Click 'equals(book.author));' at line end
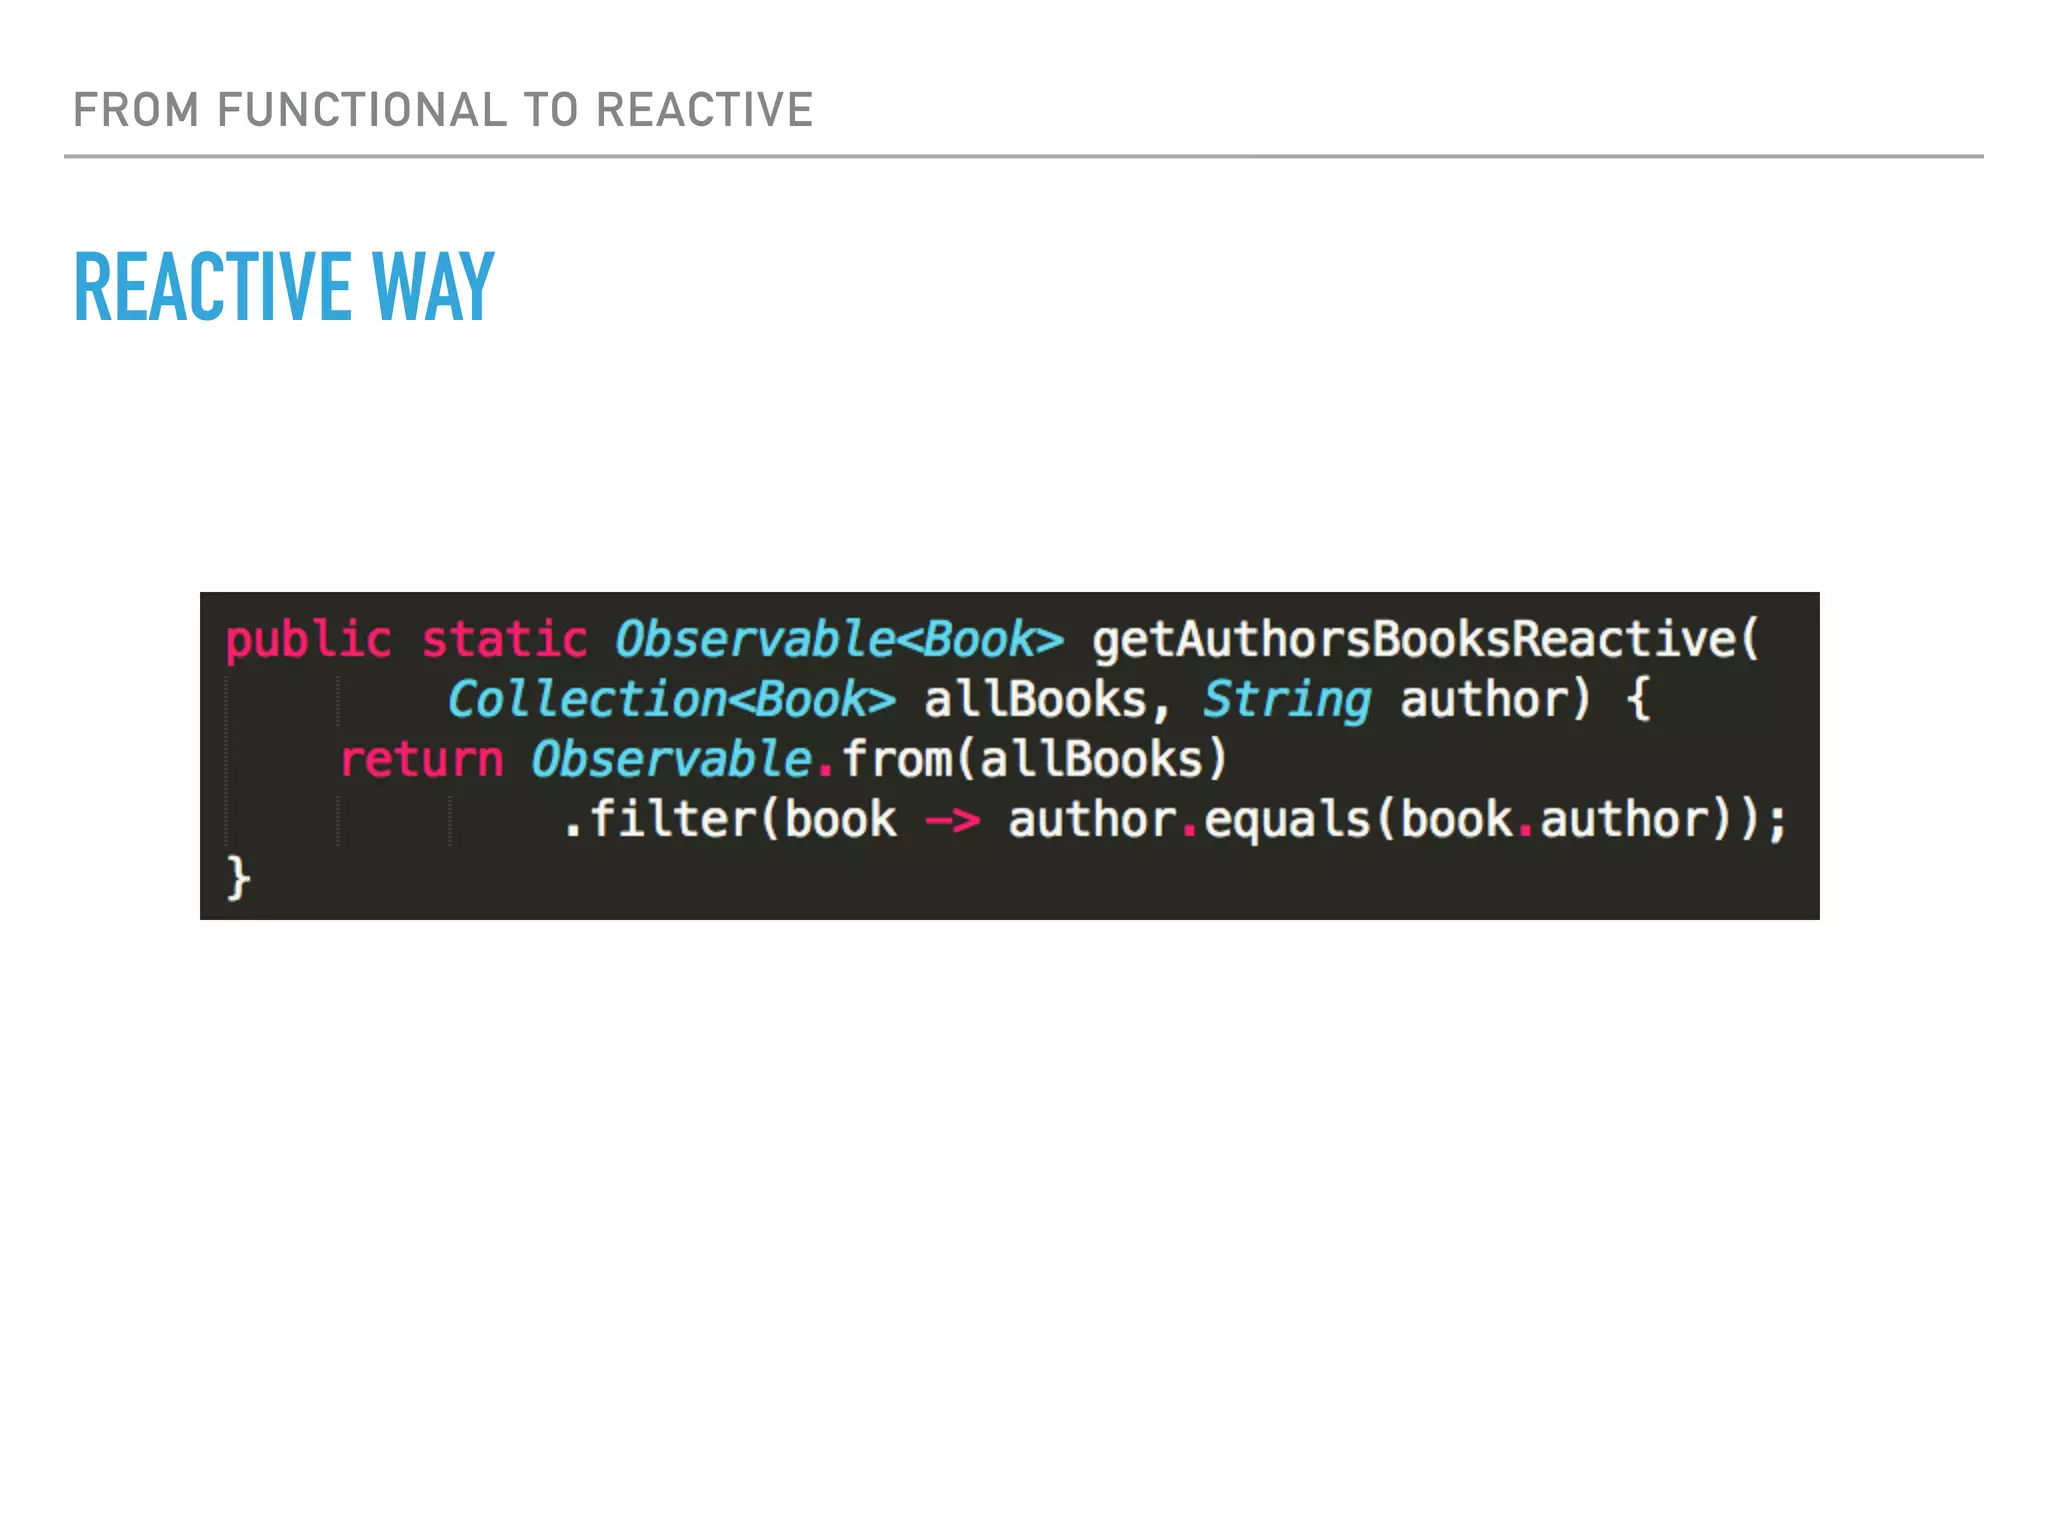Viewport: 2048px width, 1536px height. pos(1495,820)
